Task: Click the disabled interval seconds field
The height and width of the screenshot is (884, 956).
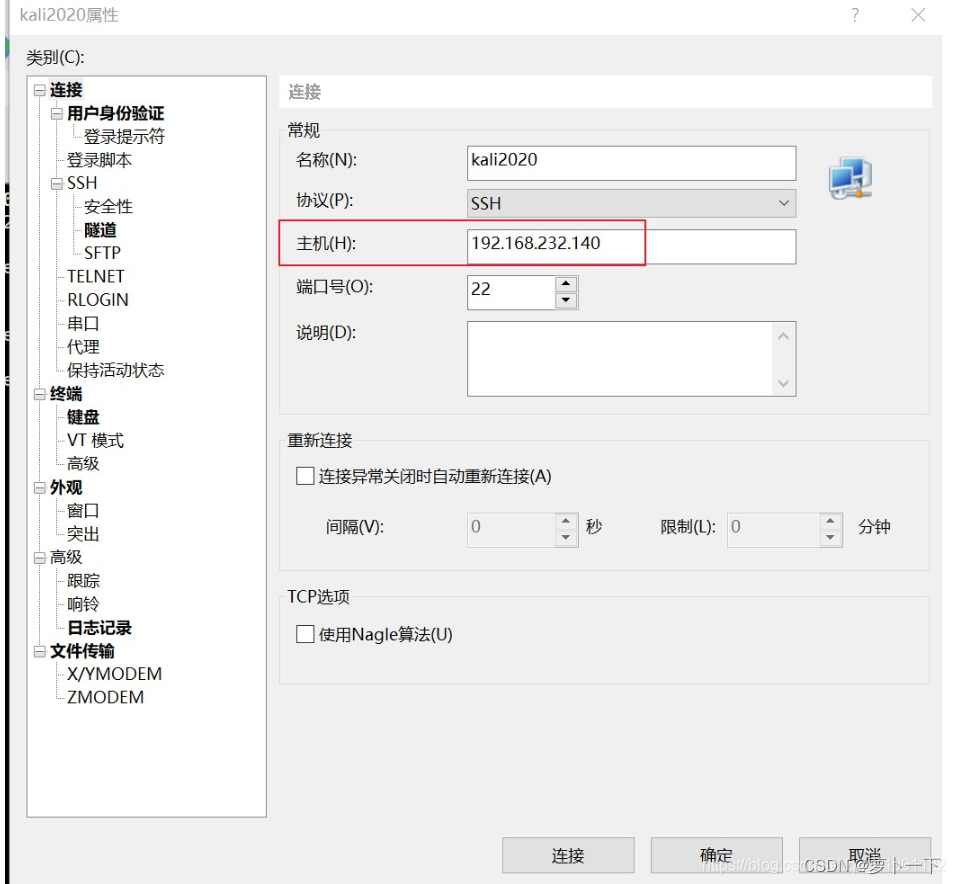Action: pos(511,530)
